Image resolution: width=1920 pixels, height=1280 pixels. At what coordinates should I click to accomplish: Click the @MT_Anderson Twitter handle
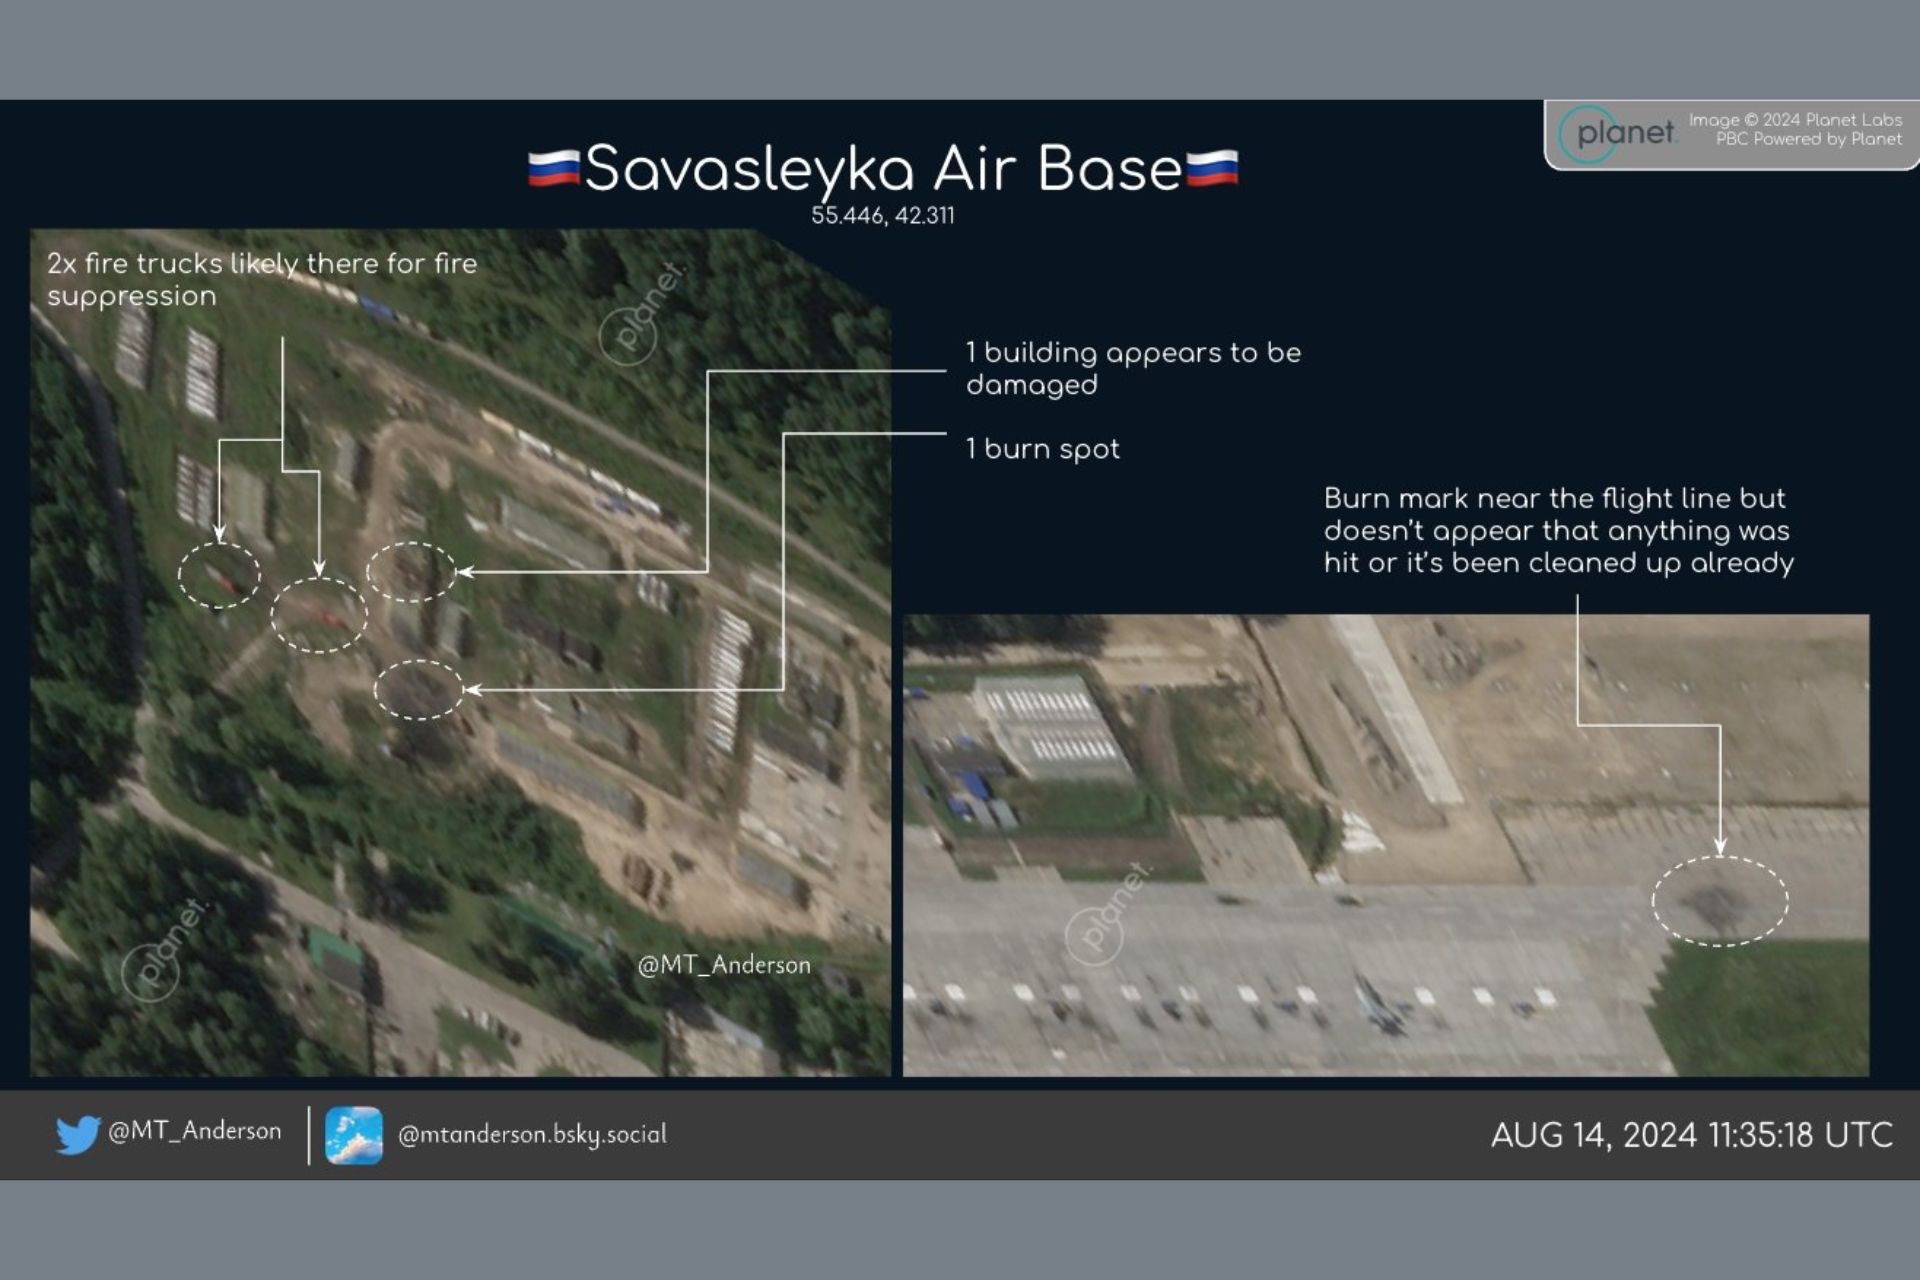tap(194, 1131)
